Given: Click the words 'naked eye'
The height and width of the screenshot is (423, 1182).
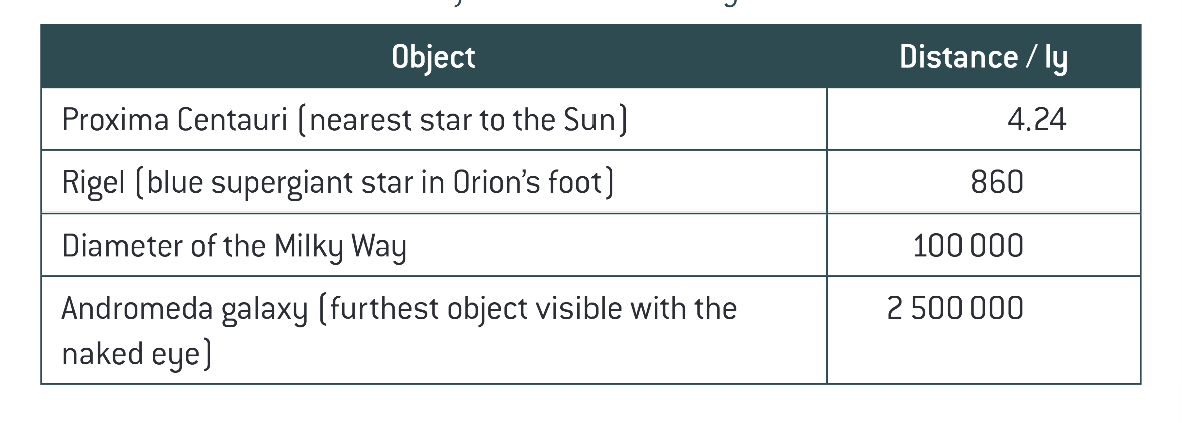Looking at the screenshot, I should coord(135,355).
